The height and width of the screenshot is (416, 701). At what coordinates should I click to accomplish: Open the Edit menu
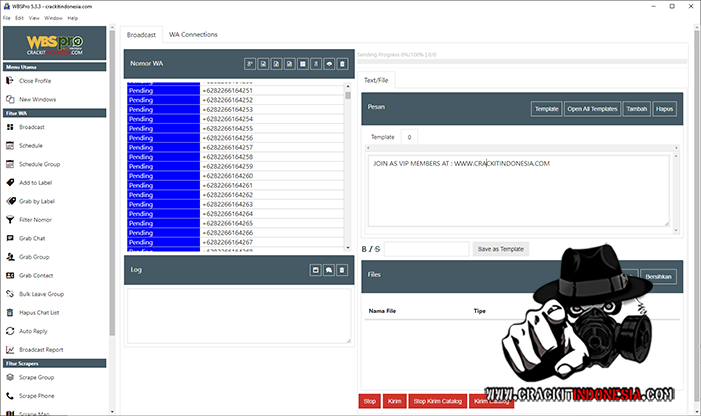coord(19,18)
